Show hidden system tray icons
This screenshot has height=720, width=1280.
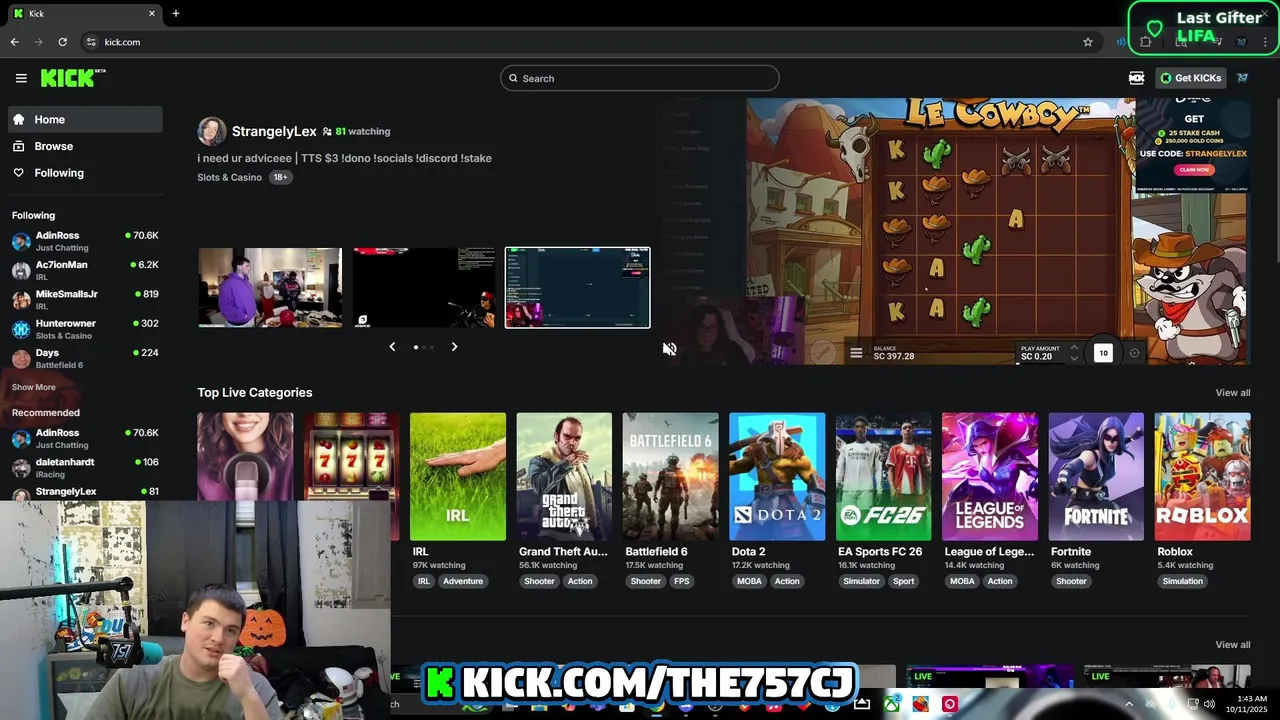click(x=1129, y=704)
